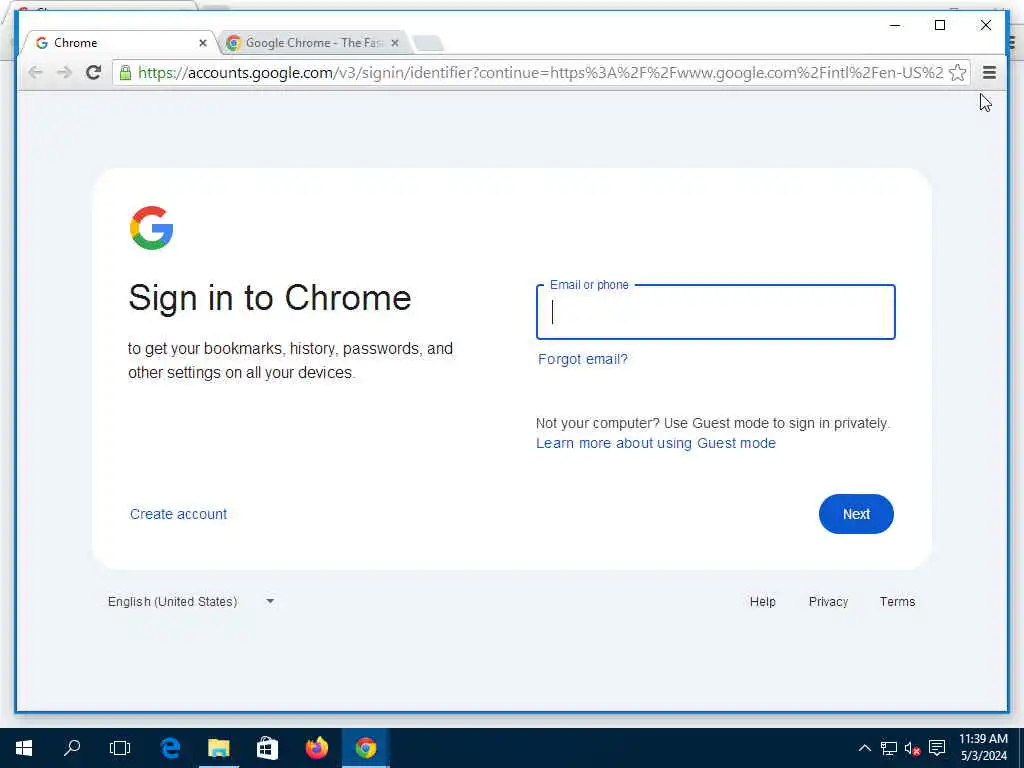Go back with the left arrow
Viewport: 1024px width, 768px height.
pyautogui.click(x=35, y=72)
